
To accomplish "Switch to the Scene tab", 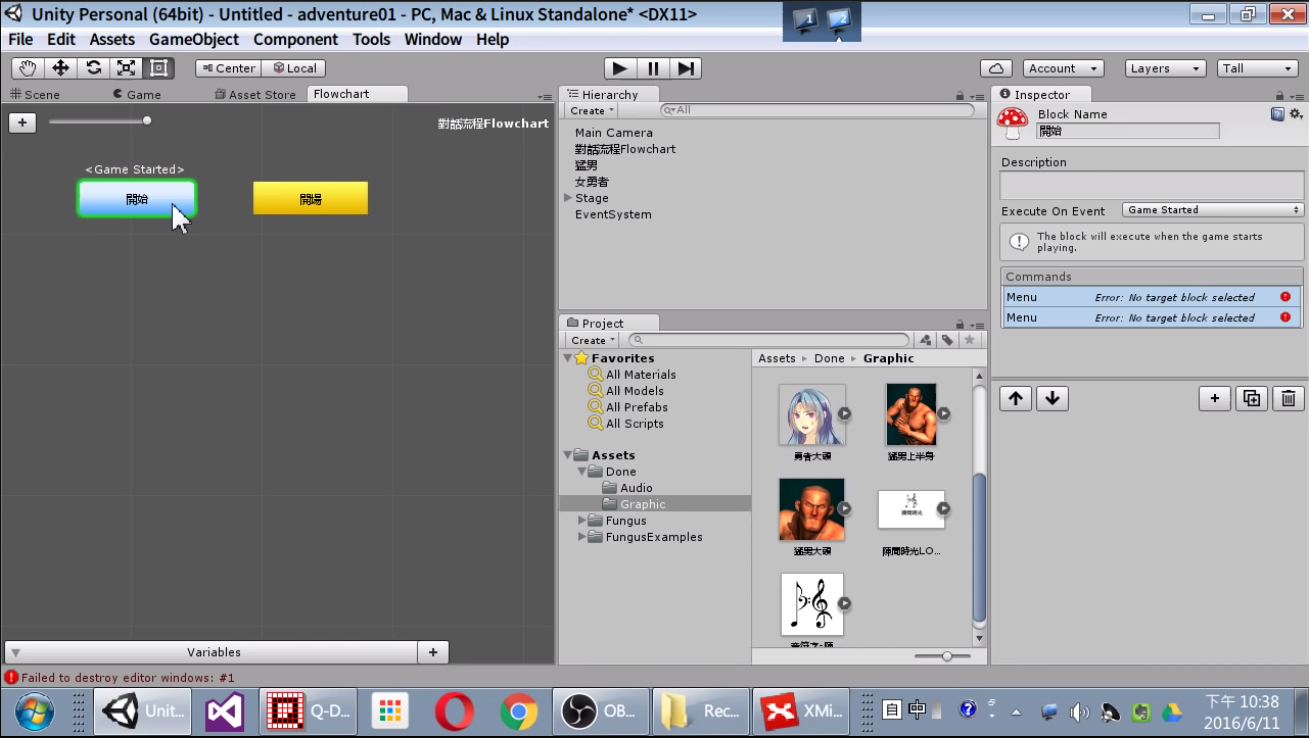I will [36, 94].
